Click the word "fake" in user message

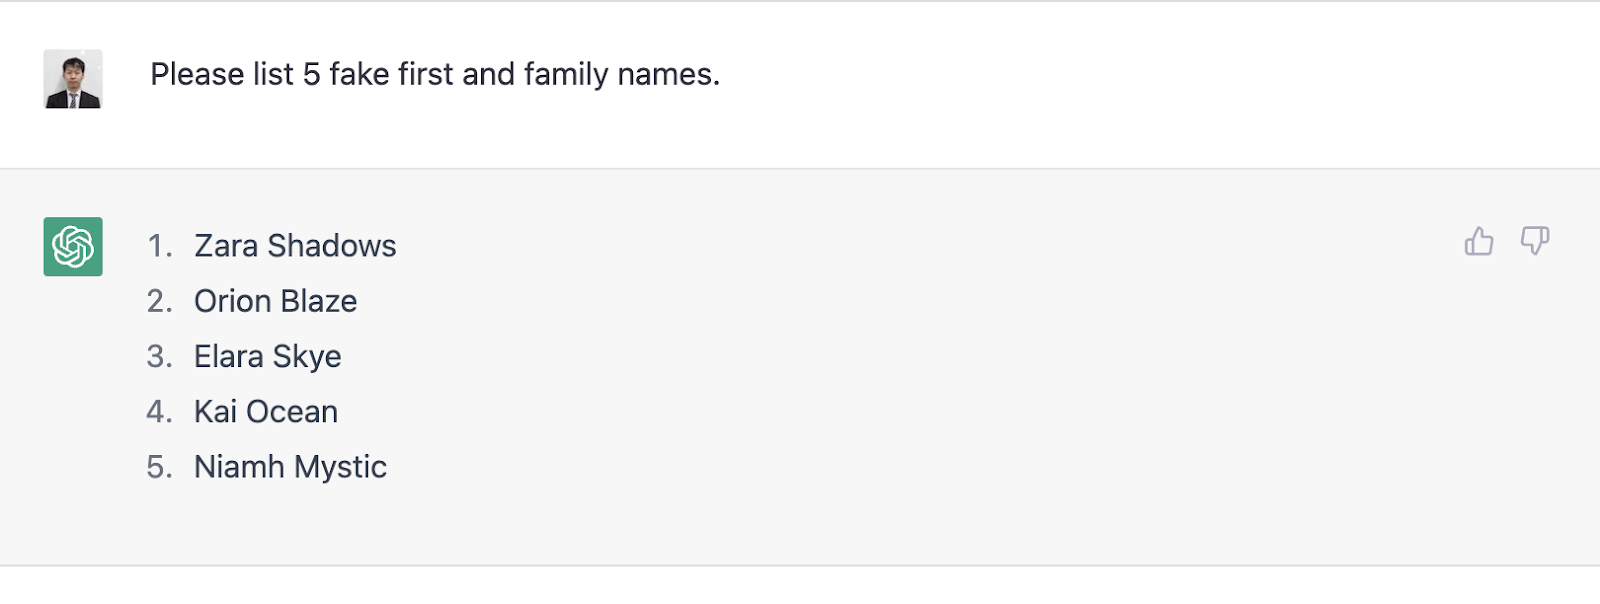click(x=359, y=74)
